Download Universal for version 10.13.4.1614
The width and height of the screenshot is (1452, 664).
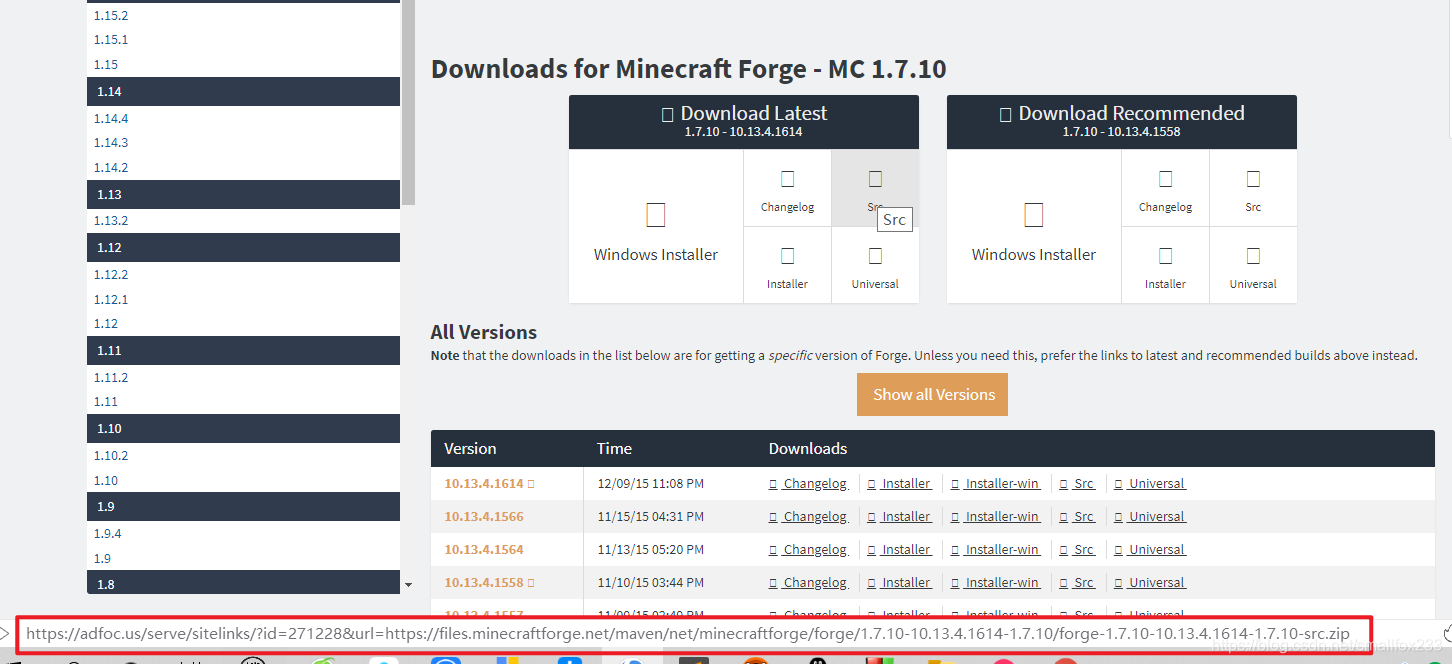pyautogui.click(x=1150, y=484)
